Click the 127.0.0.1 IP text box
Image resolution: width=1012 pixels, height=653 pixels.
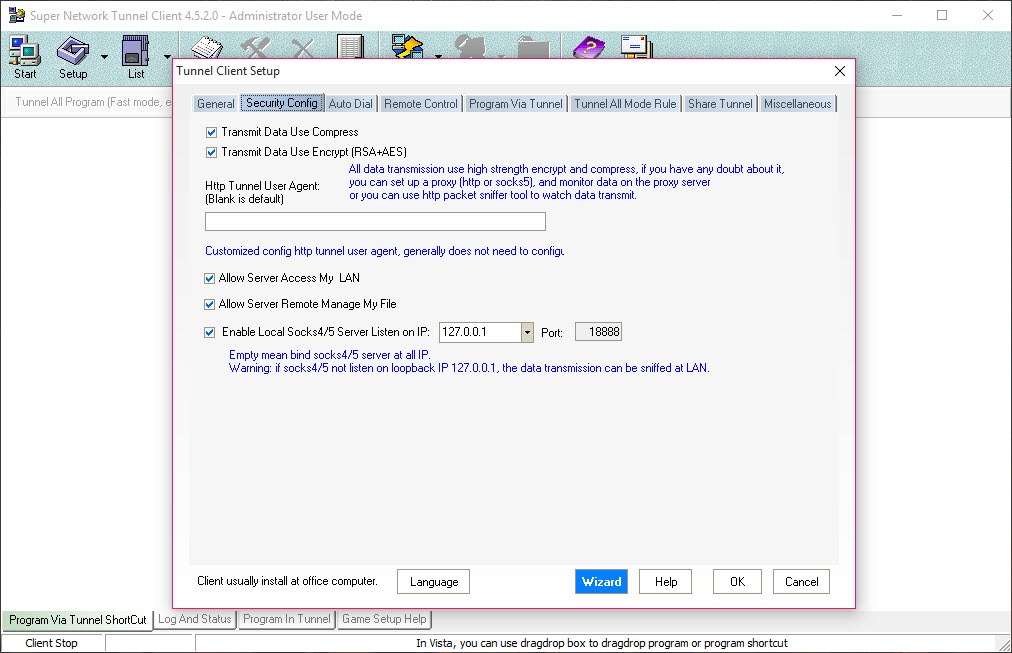(481, 332)
